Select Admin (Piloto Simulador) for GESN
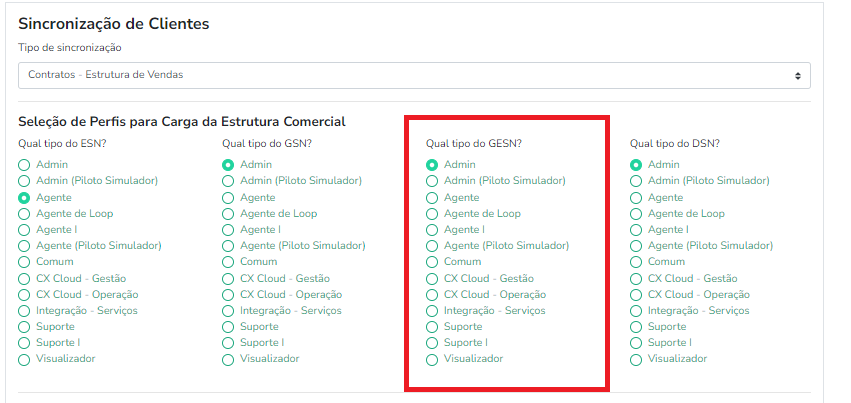 (x=432, y=181)
